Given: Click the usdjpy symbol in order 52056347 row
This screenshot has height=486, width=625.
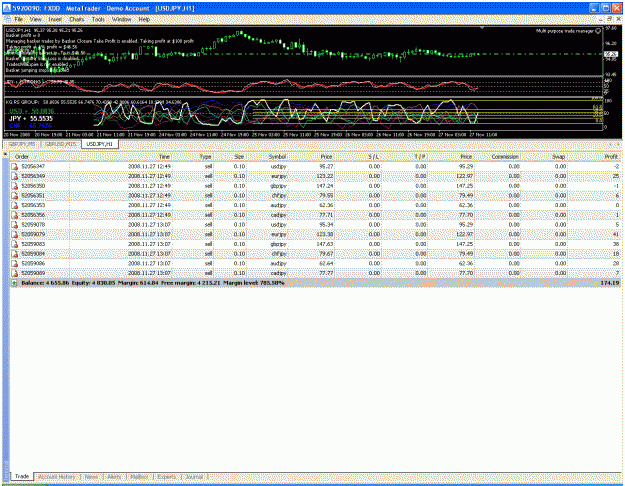Looking at the screenshot, I should coord(278,166).
